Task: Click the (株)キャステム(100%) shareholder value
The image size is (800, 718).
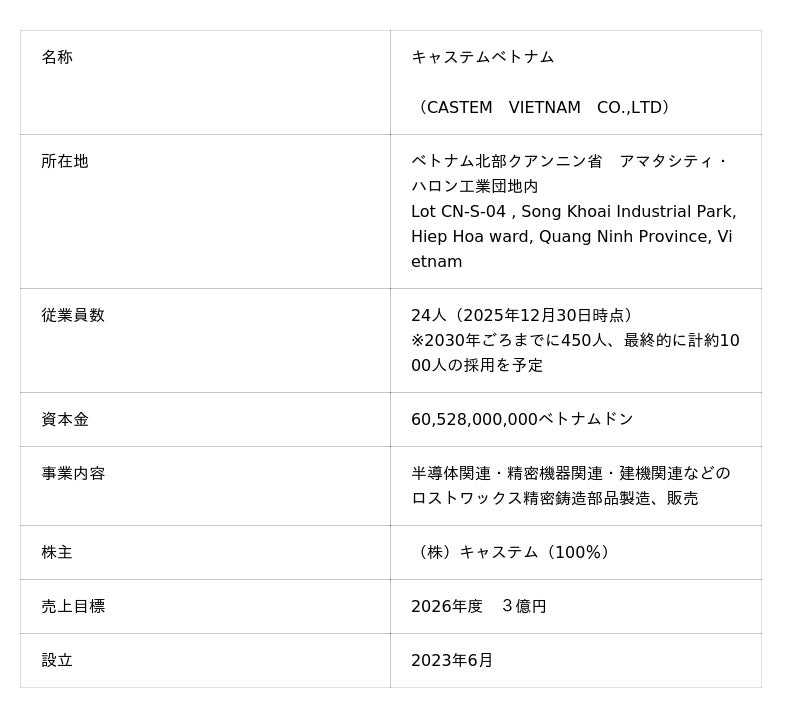Action: point(513,552)
